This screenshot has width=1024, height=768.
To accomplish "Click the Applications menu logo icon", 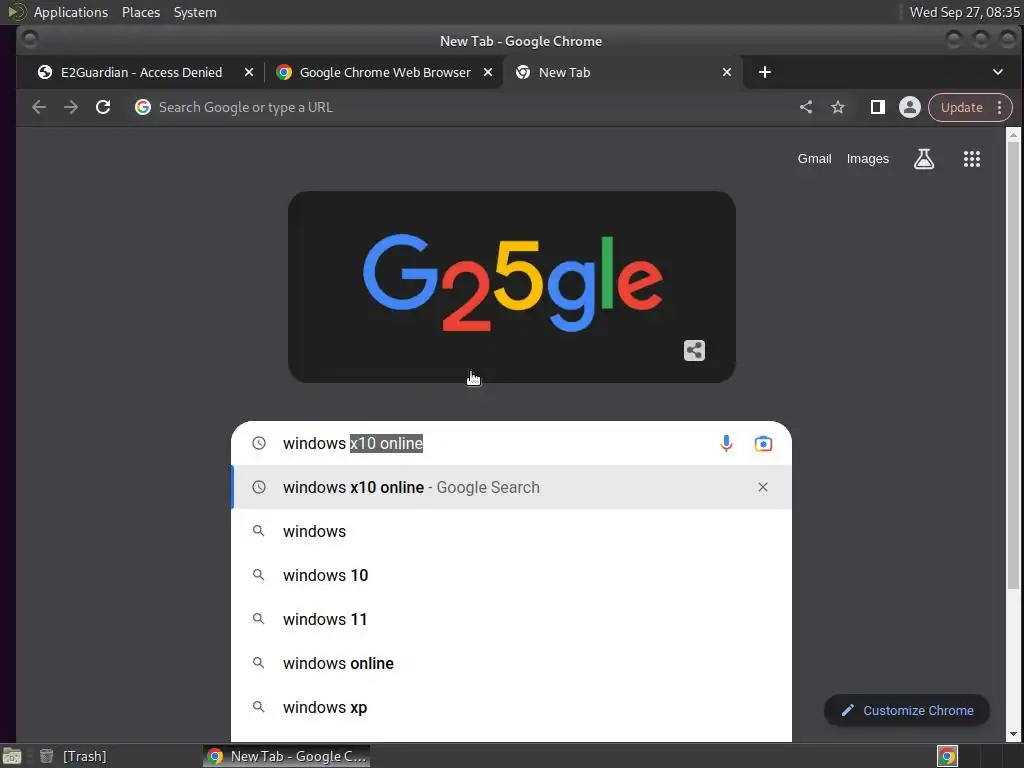I will [16, 12].
